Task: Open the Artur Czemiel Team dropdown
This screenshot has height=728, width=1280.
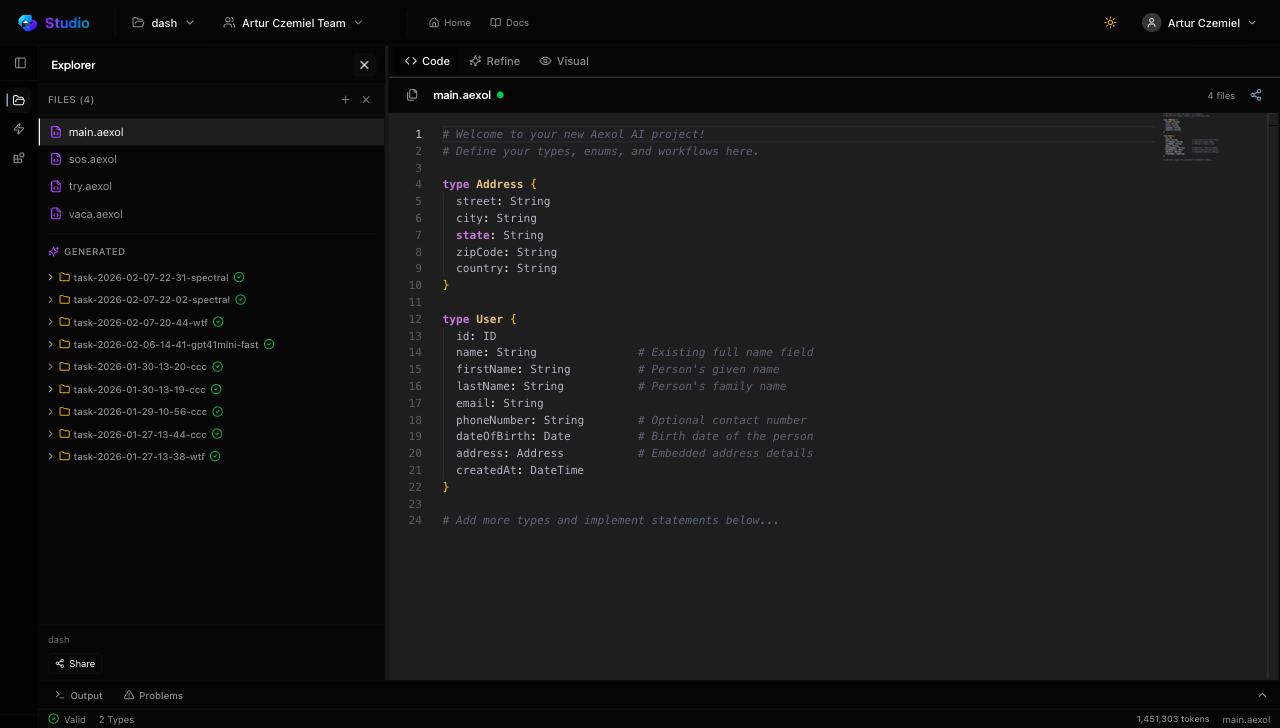Action: 293,23
